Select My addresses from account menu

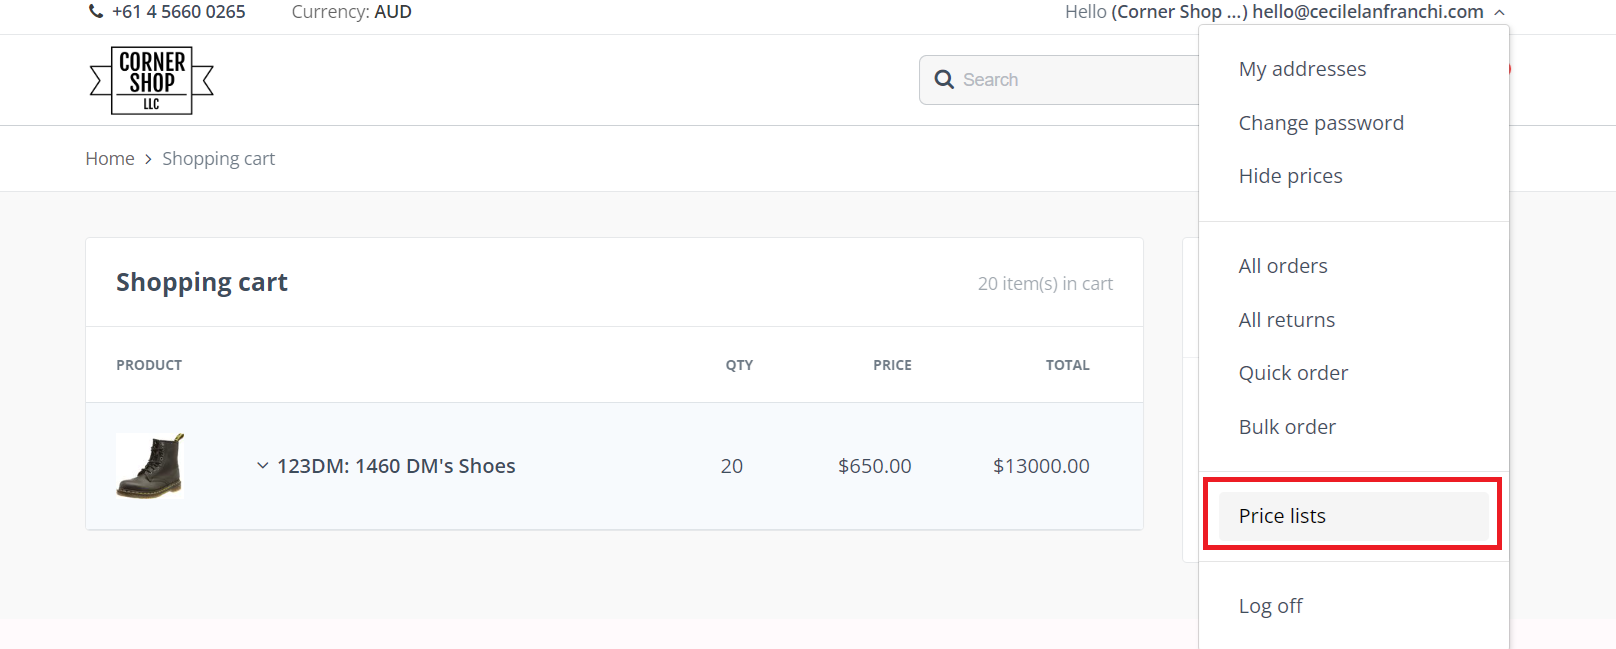(x=1302, y=69)
